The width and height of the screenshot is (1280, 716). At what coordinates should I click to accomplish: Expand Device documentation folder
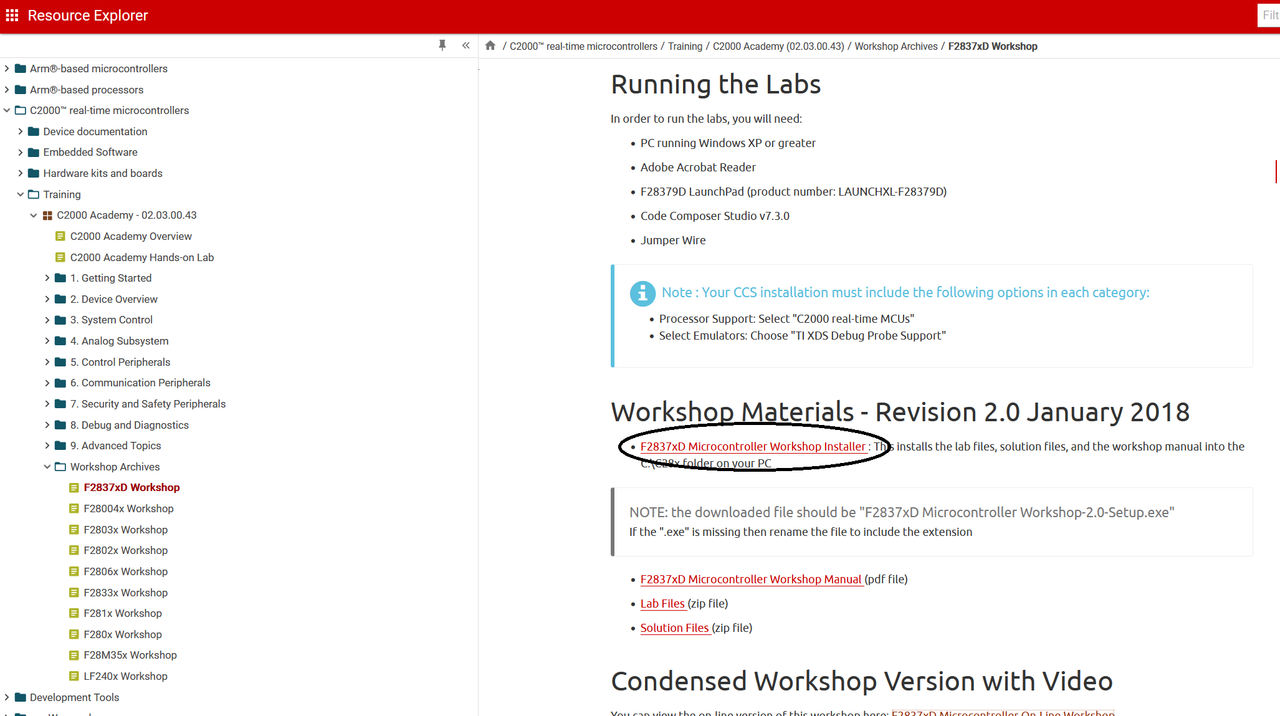tap(20, 132)
